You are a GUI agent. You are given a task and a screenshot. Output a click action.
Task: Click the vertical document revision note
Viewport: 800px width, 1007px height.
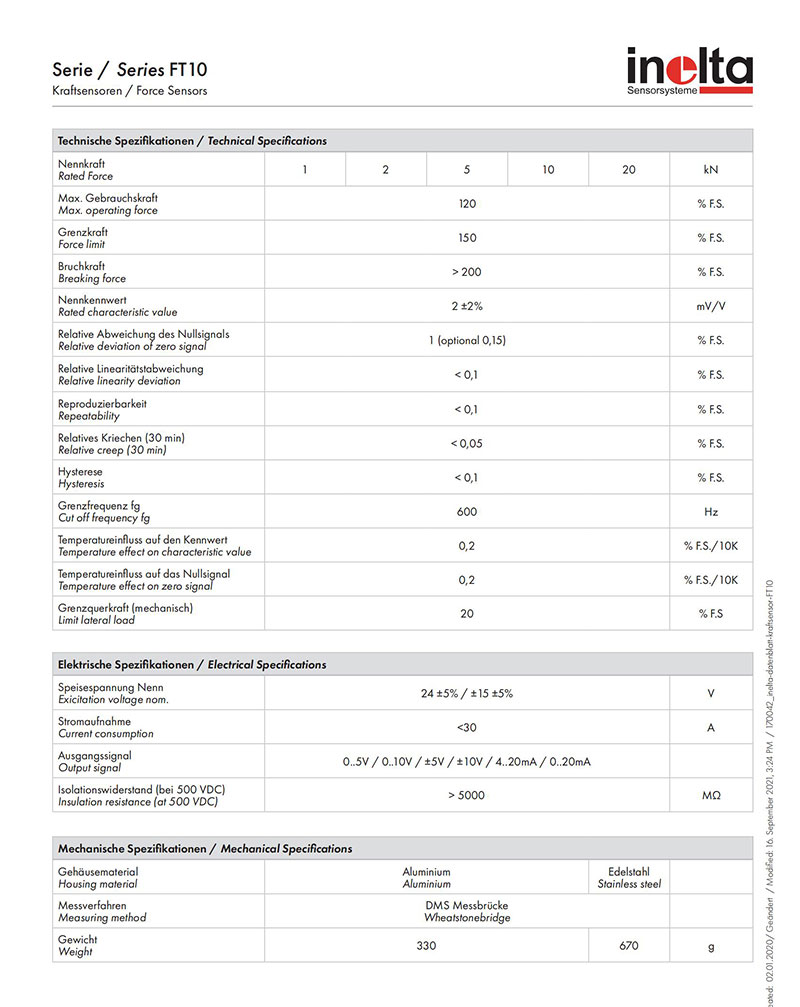coord(770,793)
